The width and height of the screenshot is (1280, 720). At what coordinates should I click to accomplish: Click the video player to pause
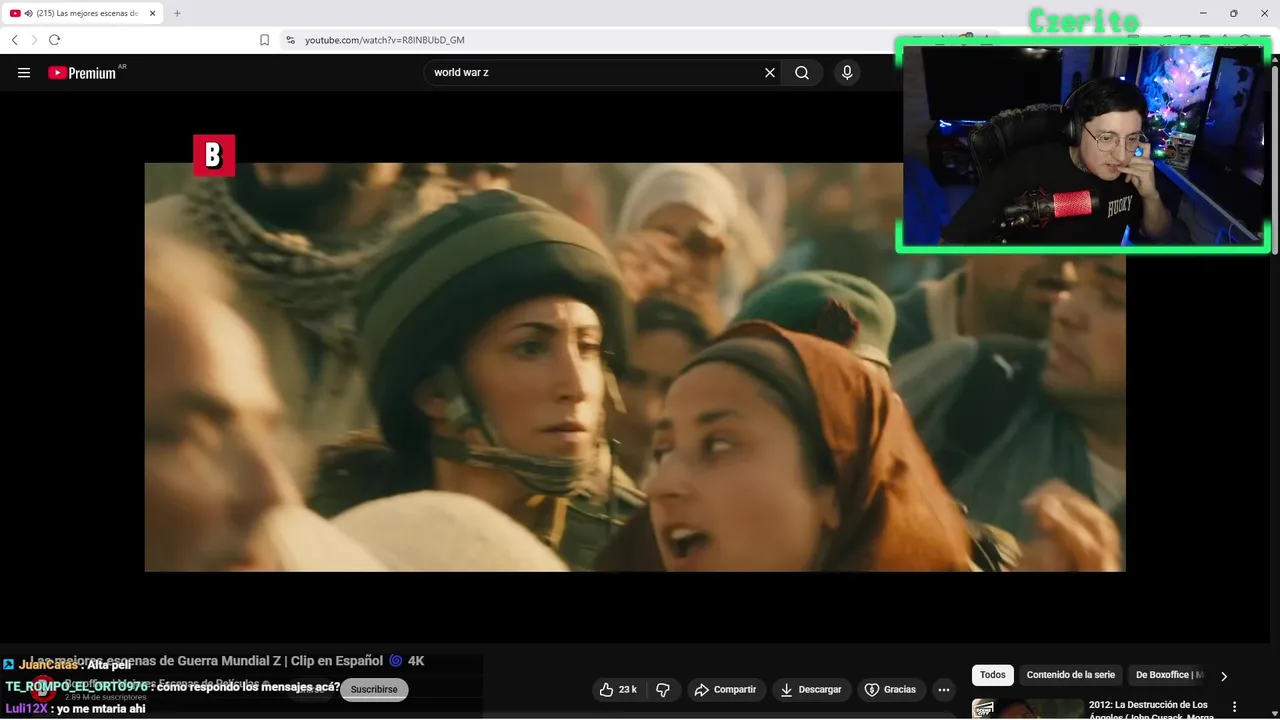[635, 367]
